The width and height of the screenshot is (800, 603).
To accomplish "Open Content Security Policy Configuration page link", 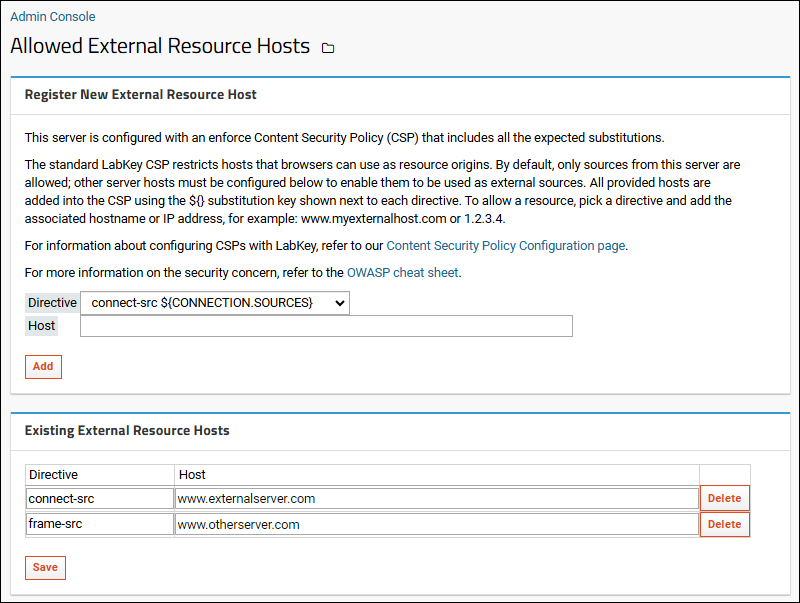I will (506, 245).
